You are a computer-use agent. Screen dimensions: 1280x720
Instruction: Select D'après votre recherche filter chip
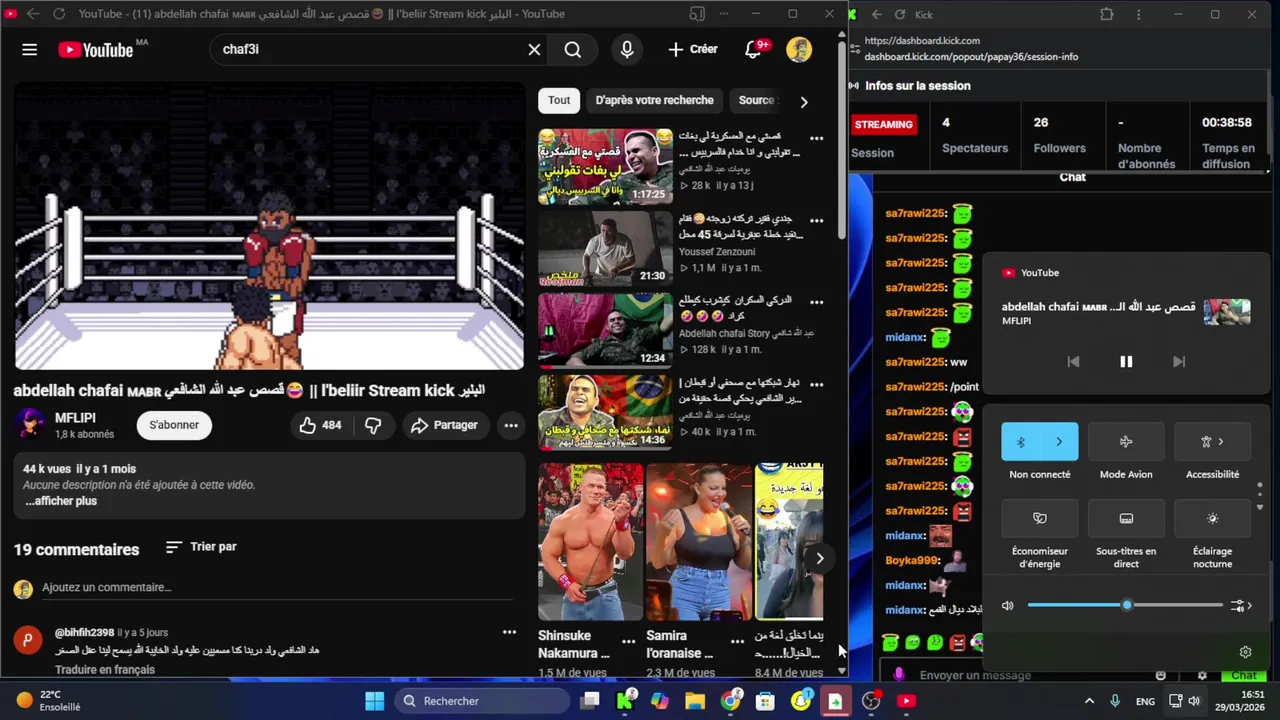[654, 100]
